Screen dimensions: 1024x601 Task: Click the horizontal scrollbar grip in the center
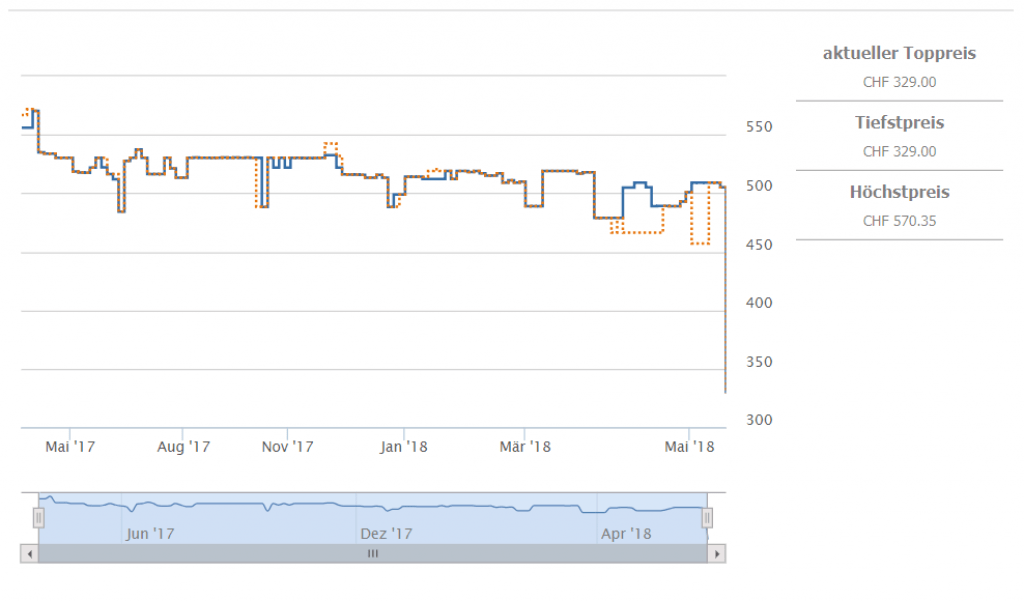point(373,553)
